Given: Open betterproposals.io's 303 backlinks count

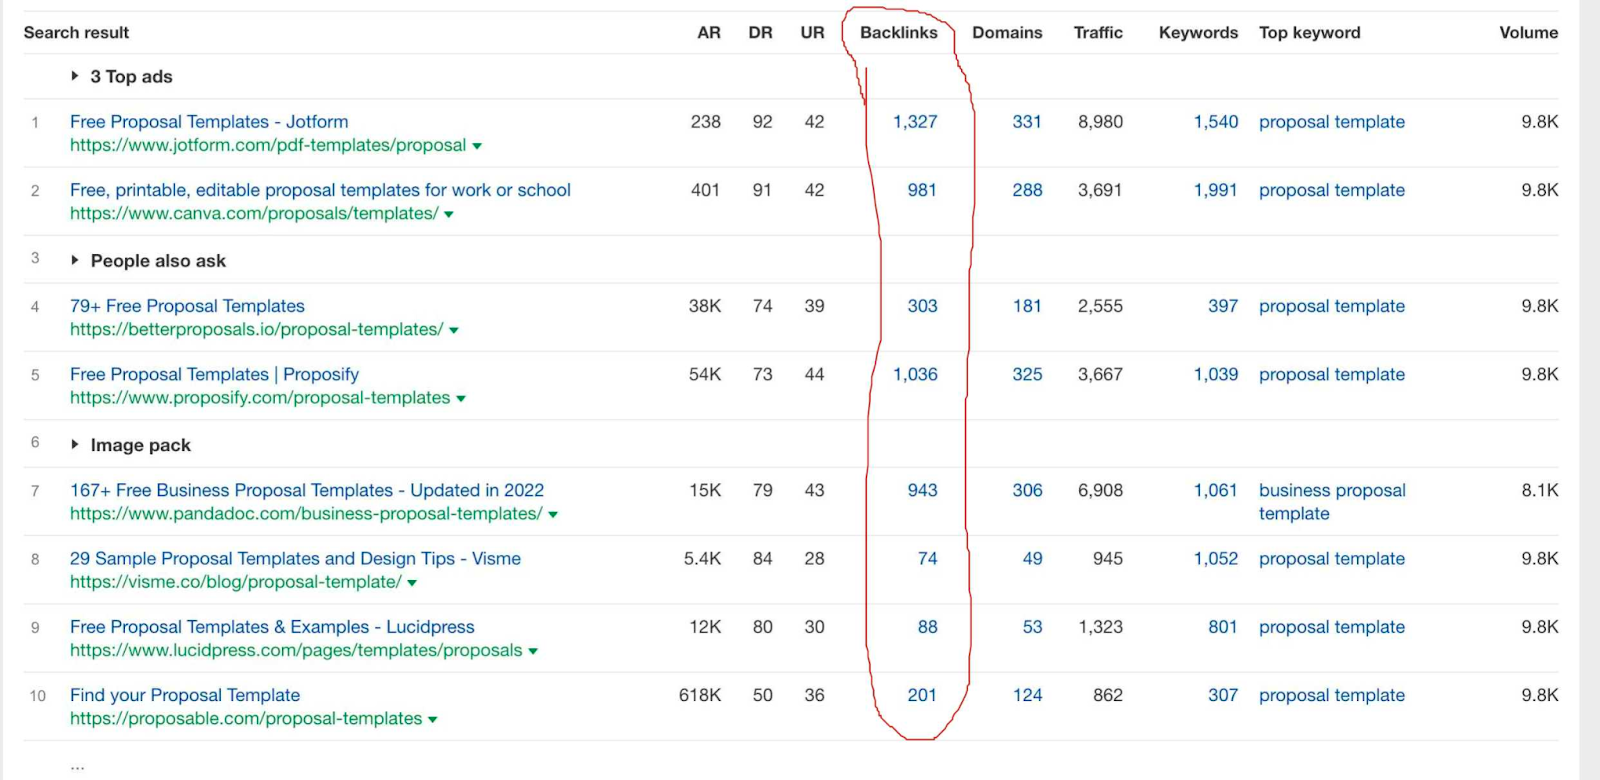Looking at the screenshot, I should (x=922, y=305).
